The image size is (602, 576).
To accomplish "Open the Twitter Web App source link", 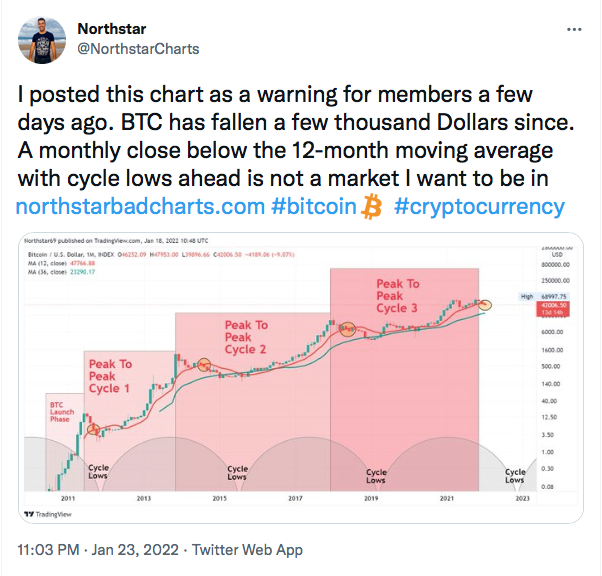I will (247, 549).
